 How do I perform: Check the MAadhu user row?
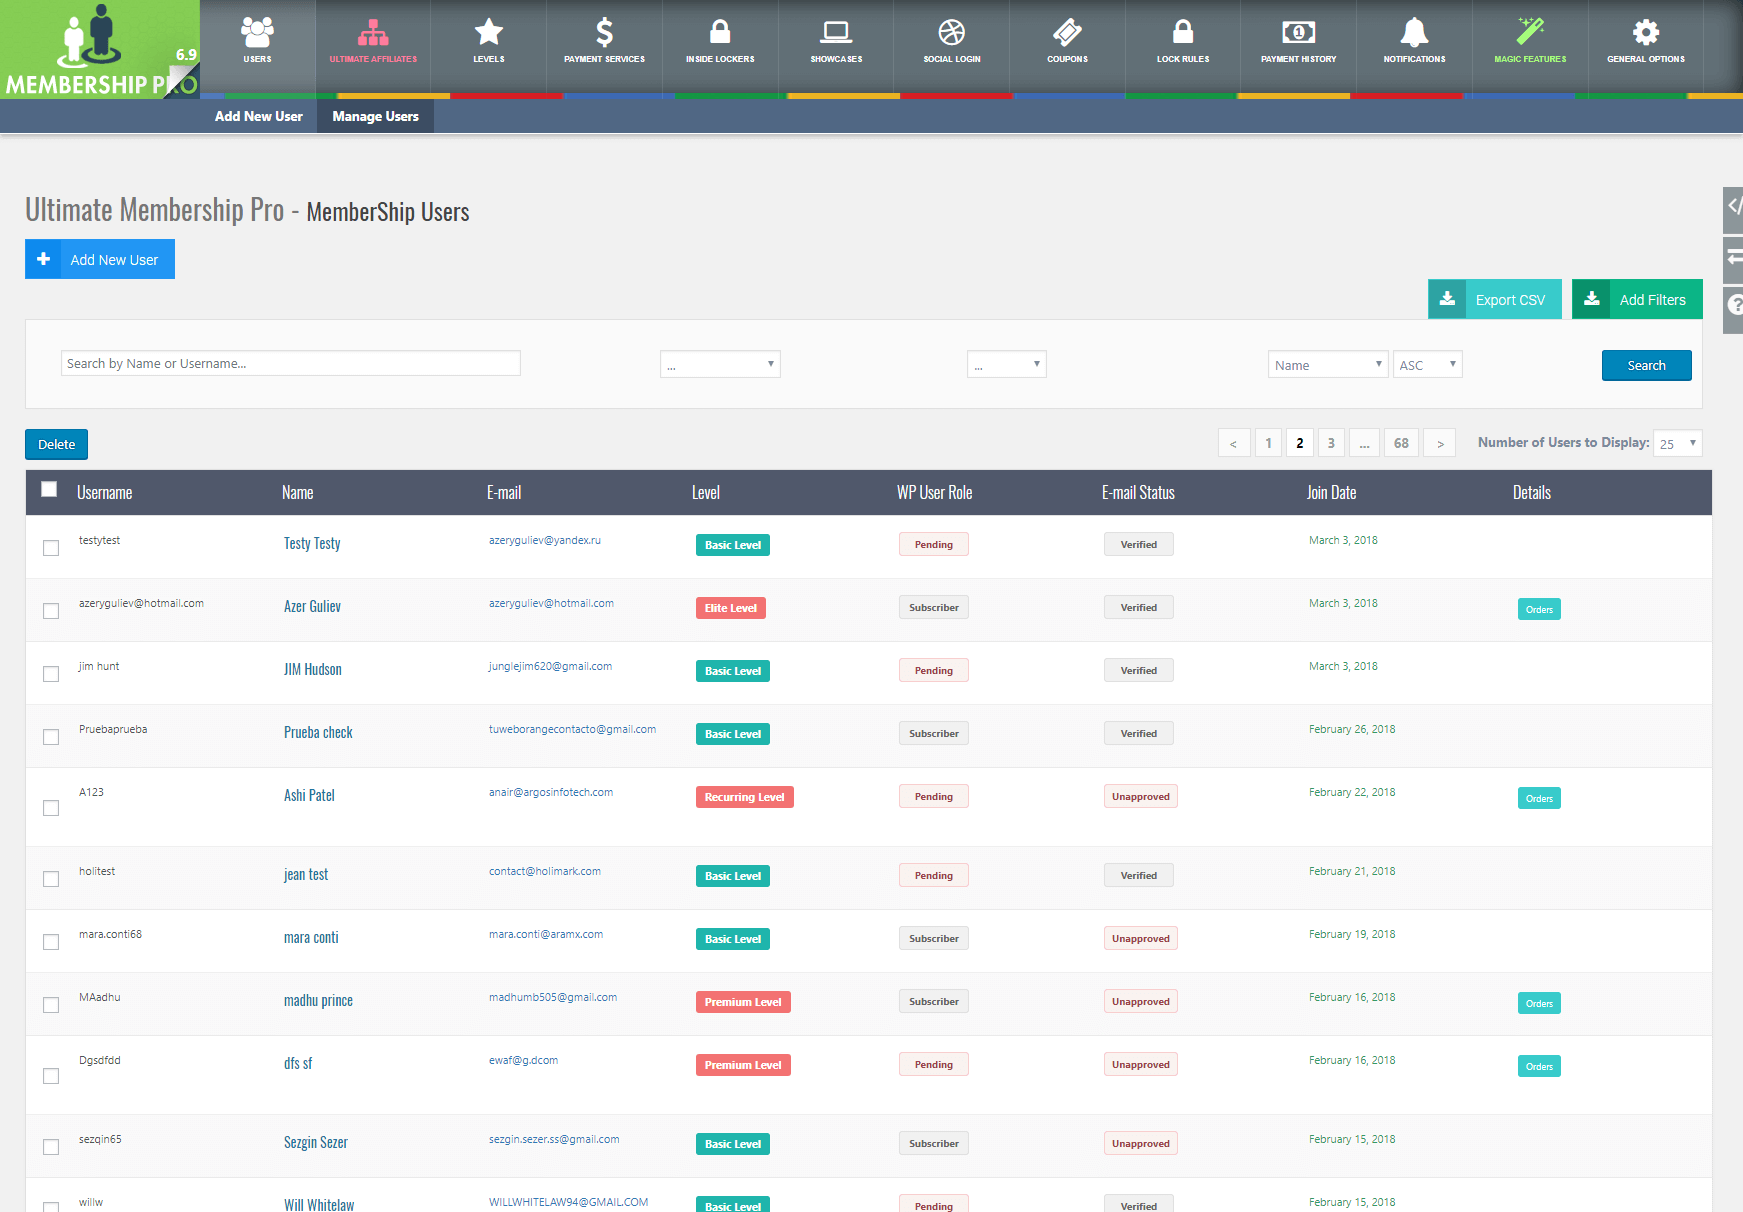(x=51, y=1005)
